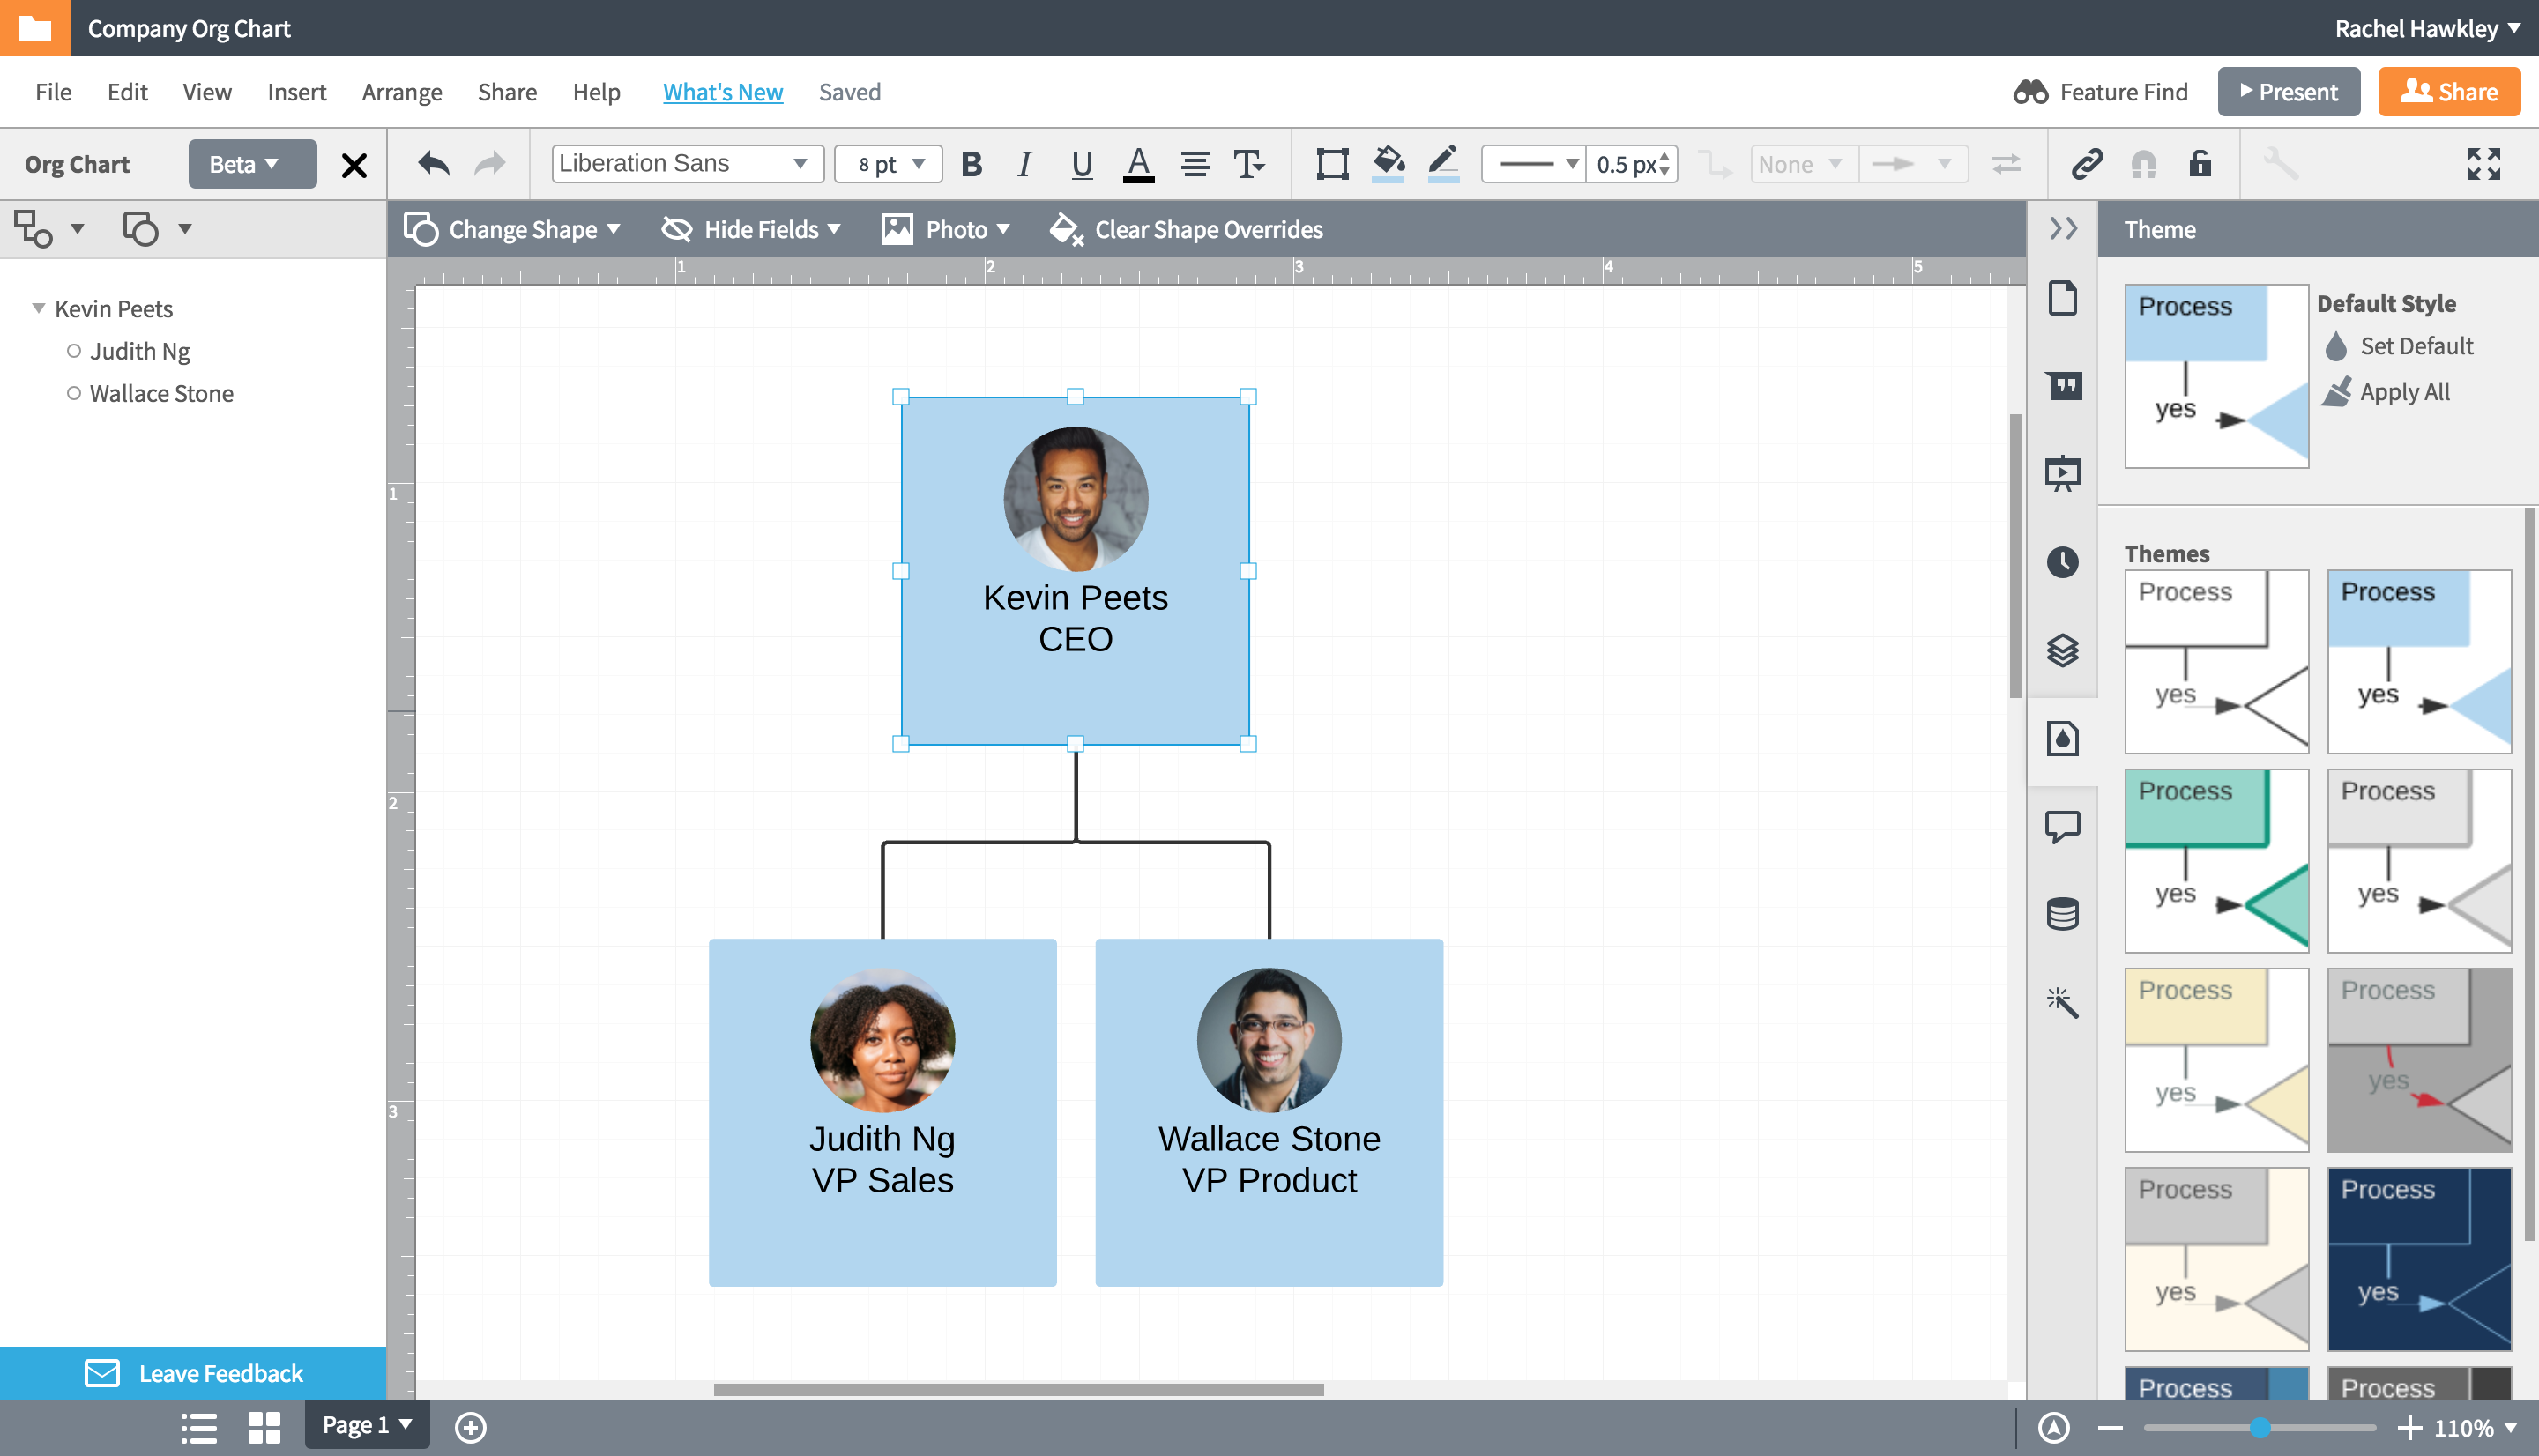
Task: Toggle Bold formatting on selected text
Action: pyautogui.click(x=973, y=164)
